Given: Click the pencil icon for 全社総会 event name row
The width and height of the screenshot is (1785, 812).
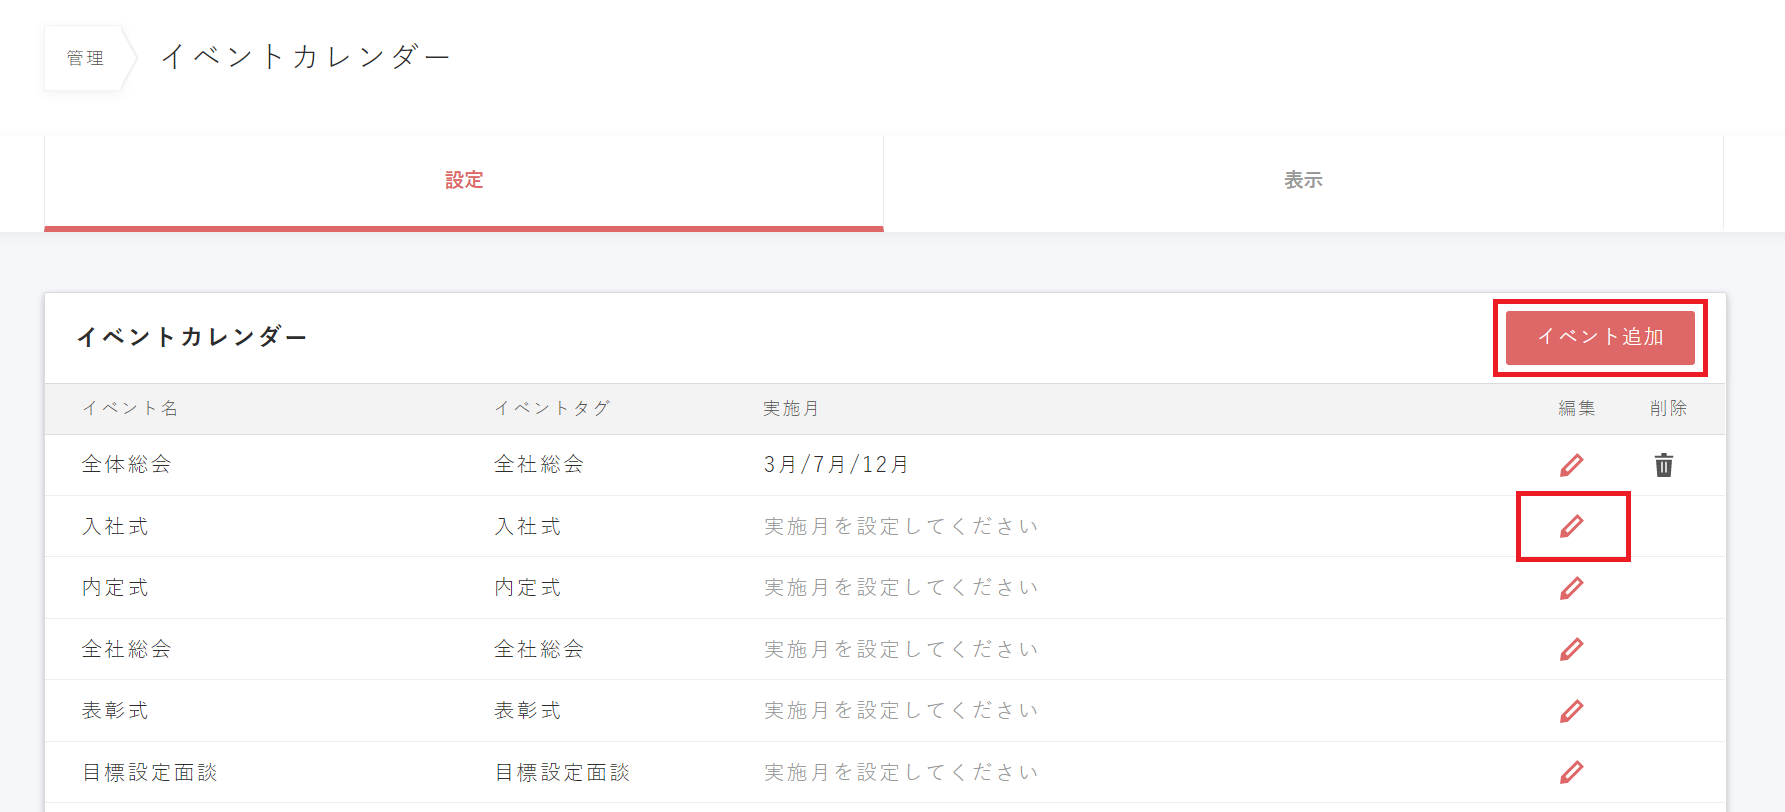Looking at the screenshot, I should [x=1571, y=649].
